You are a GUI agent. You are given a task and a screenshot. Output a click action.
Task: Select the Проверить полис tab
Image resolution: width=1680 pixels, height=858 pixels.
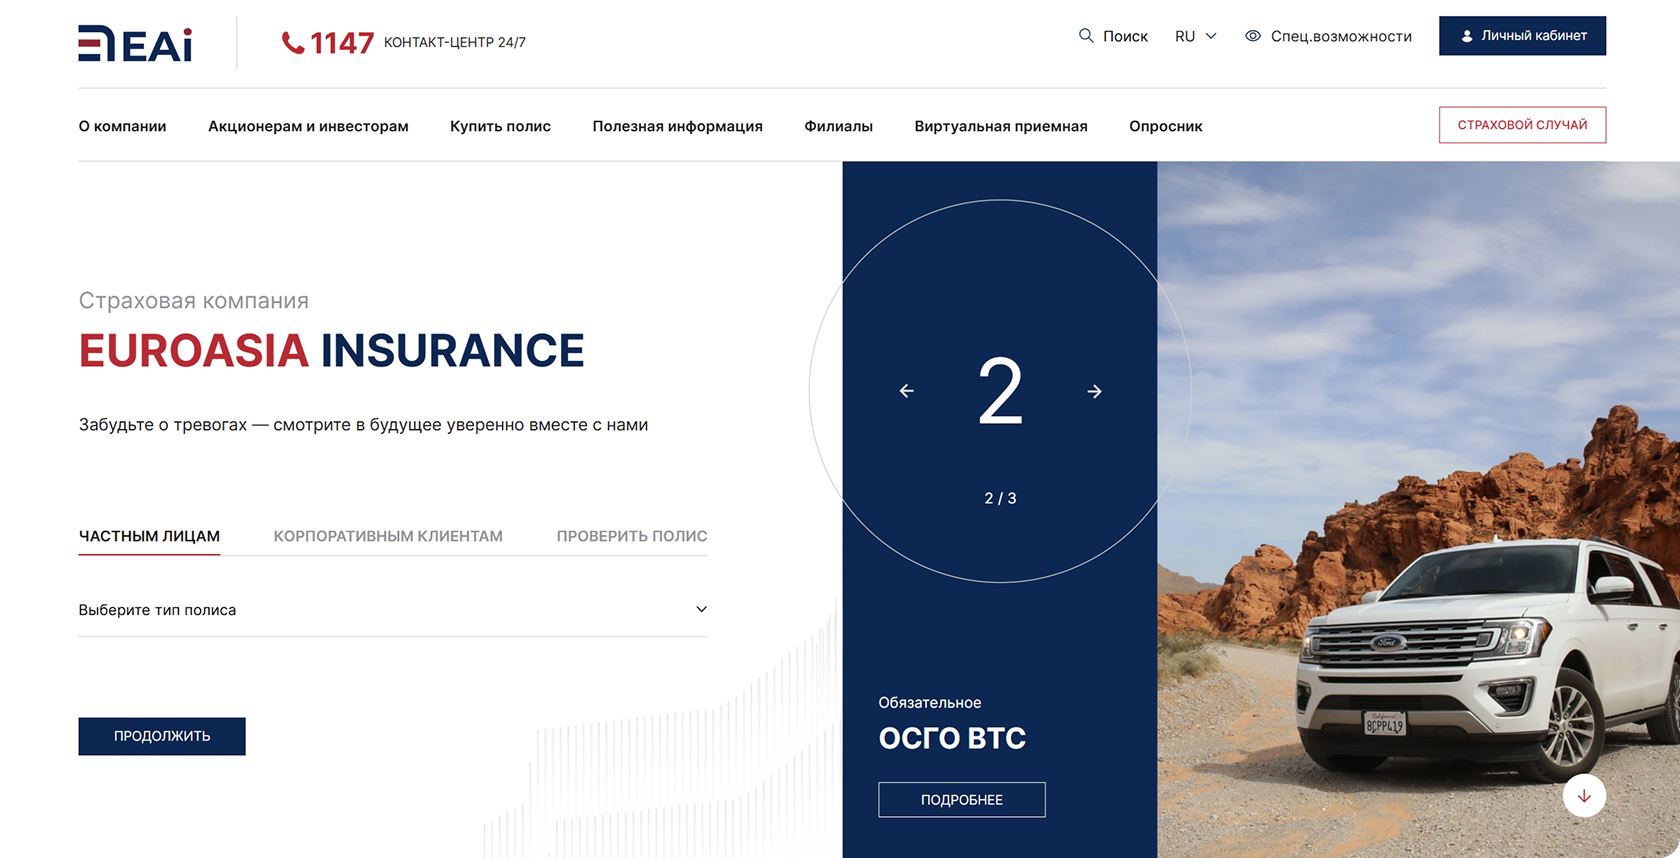(631, 536)
